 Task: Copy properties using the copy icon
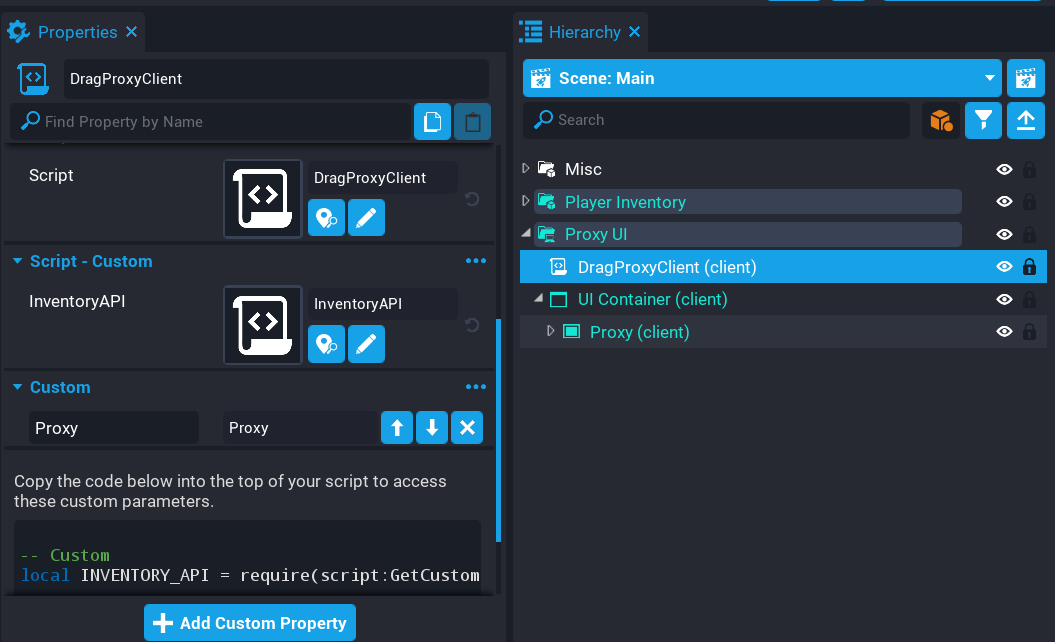coord(432,121)
